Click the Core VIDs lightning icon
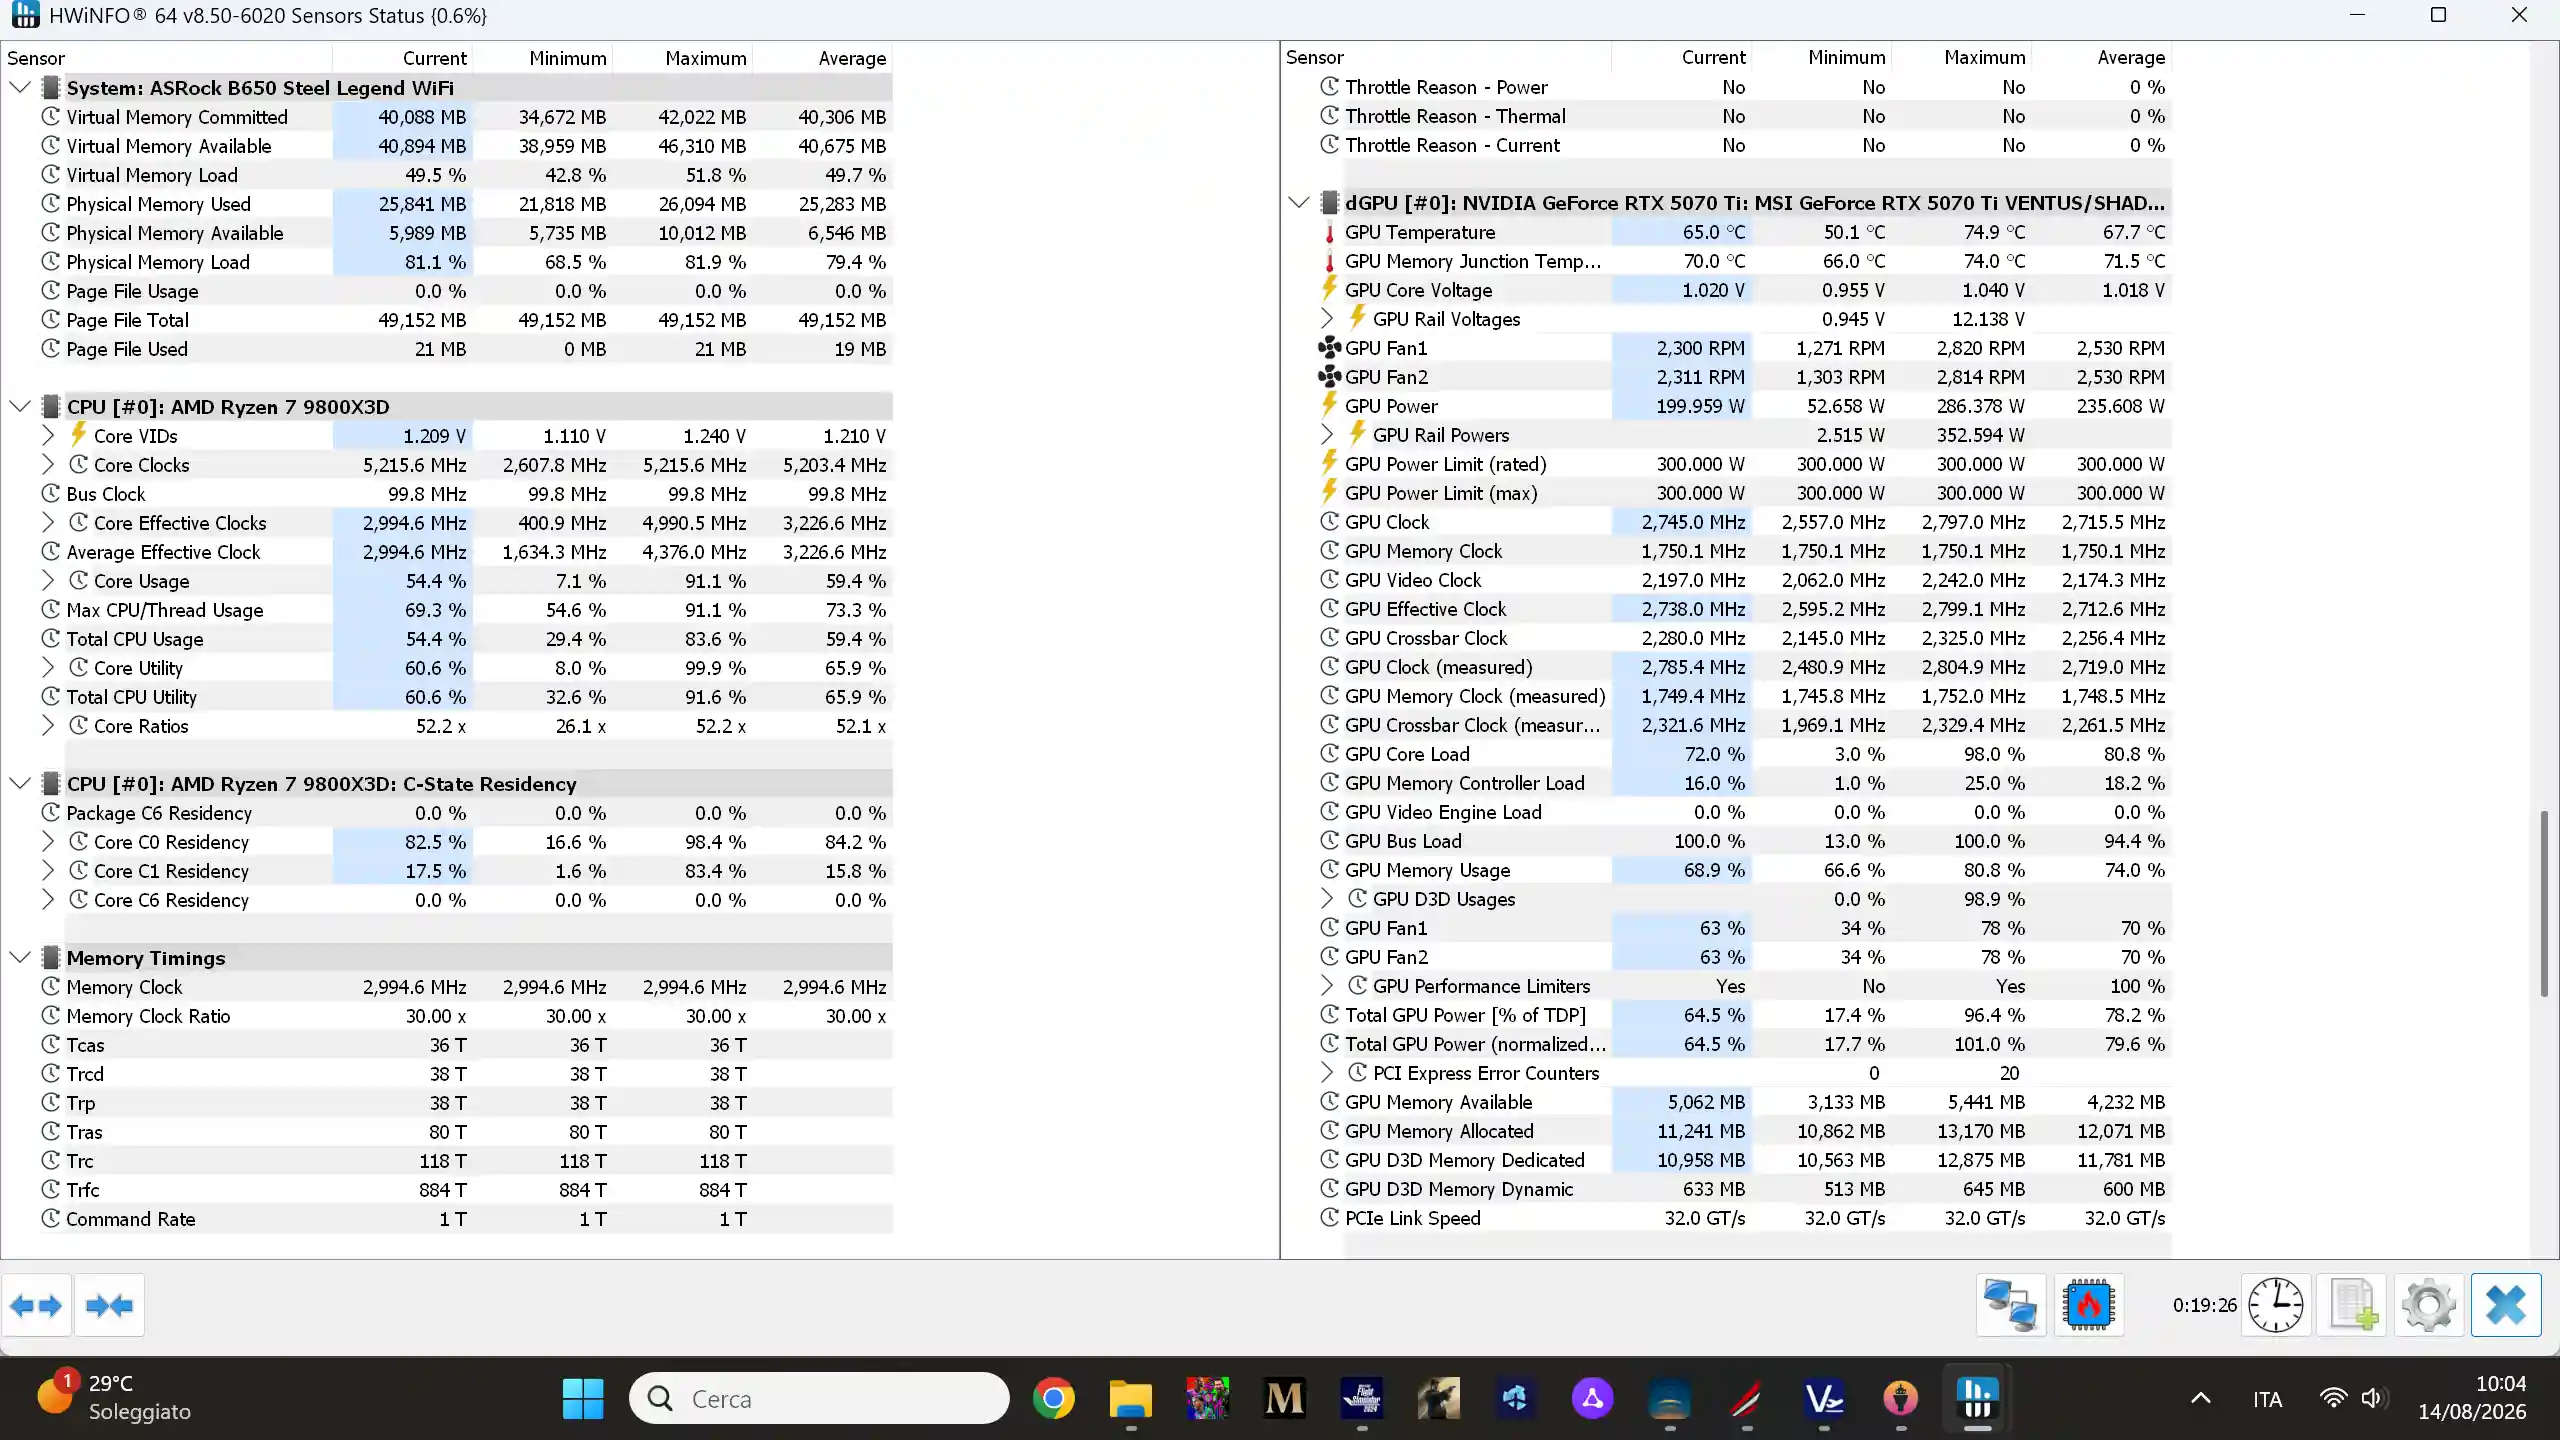This screenshot has height=1440, width=2560. [x=78, y=435]
